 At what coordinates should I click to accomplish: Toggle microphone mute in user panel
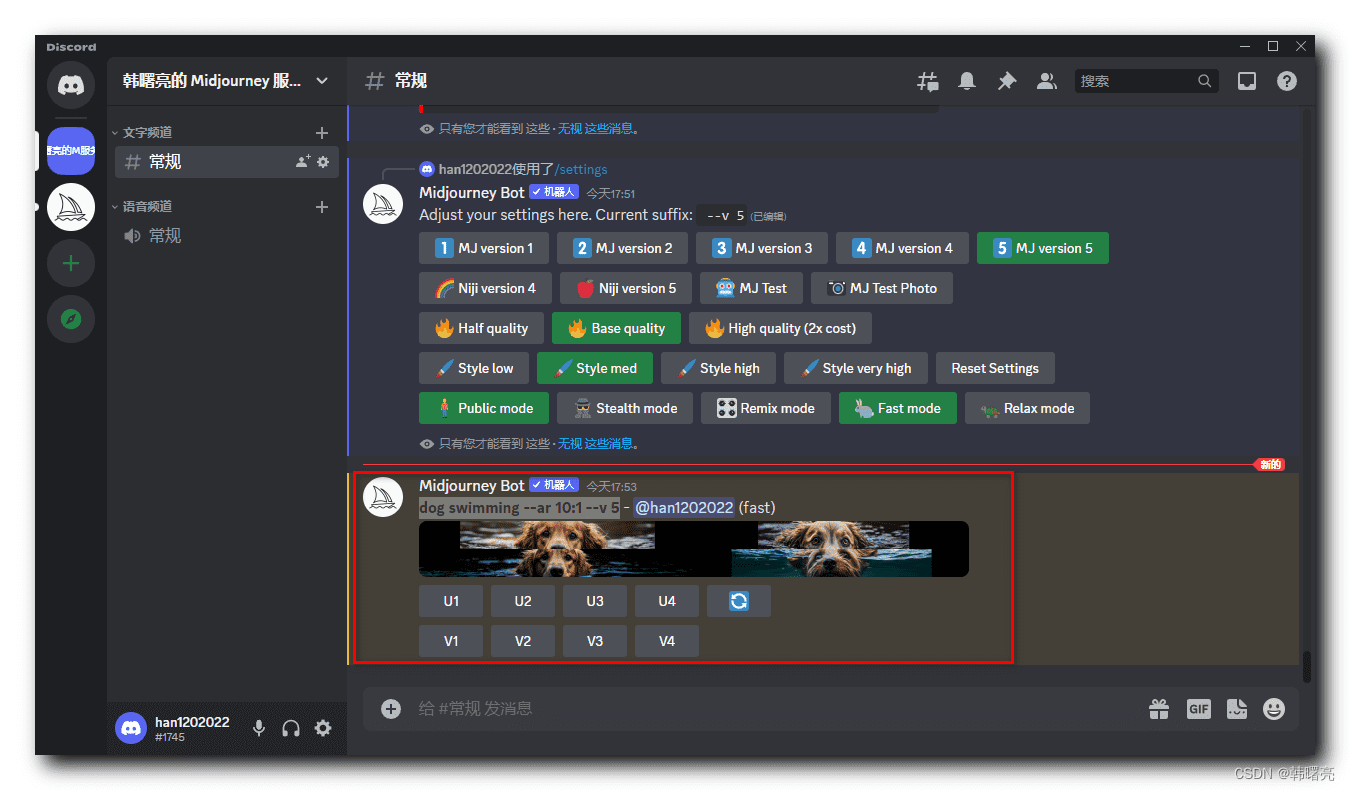[259, 728]
